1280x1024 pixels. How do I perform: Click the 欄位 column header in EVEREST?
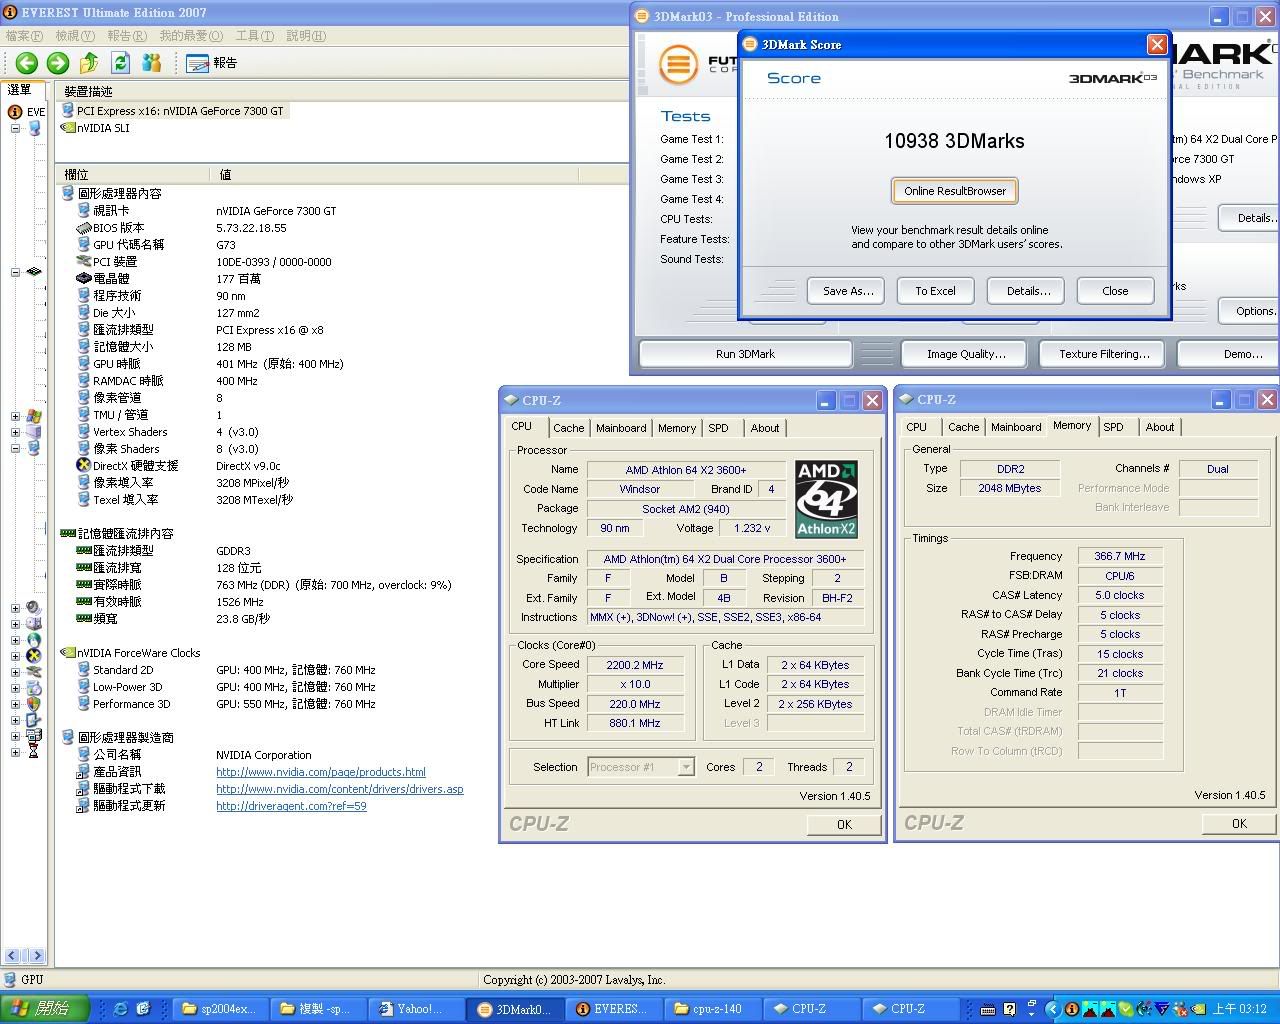click(133, 174)
